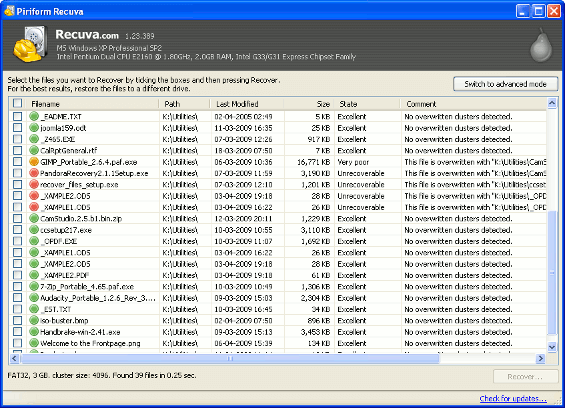Open the Check for updates link
565x408 pixels.
coord(513,398)
